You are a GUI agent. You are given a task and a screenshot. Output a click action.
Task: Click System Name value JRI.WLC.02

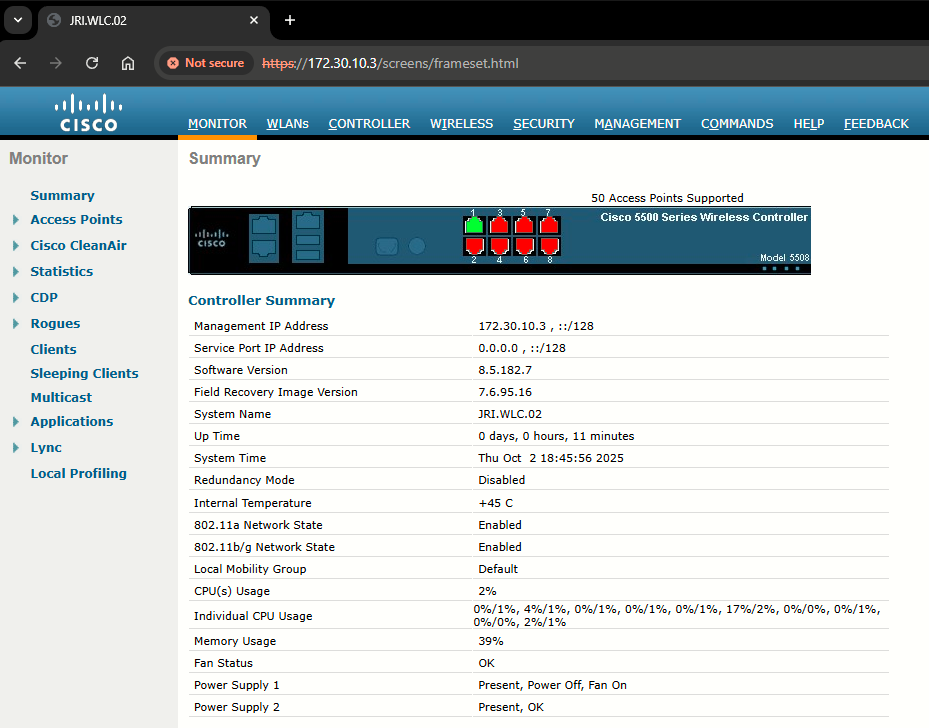click(x=510, y=414)
